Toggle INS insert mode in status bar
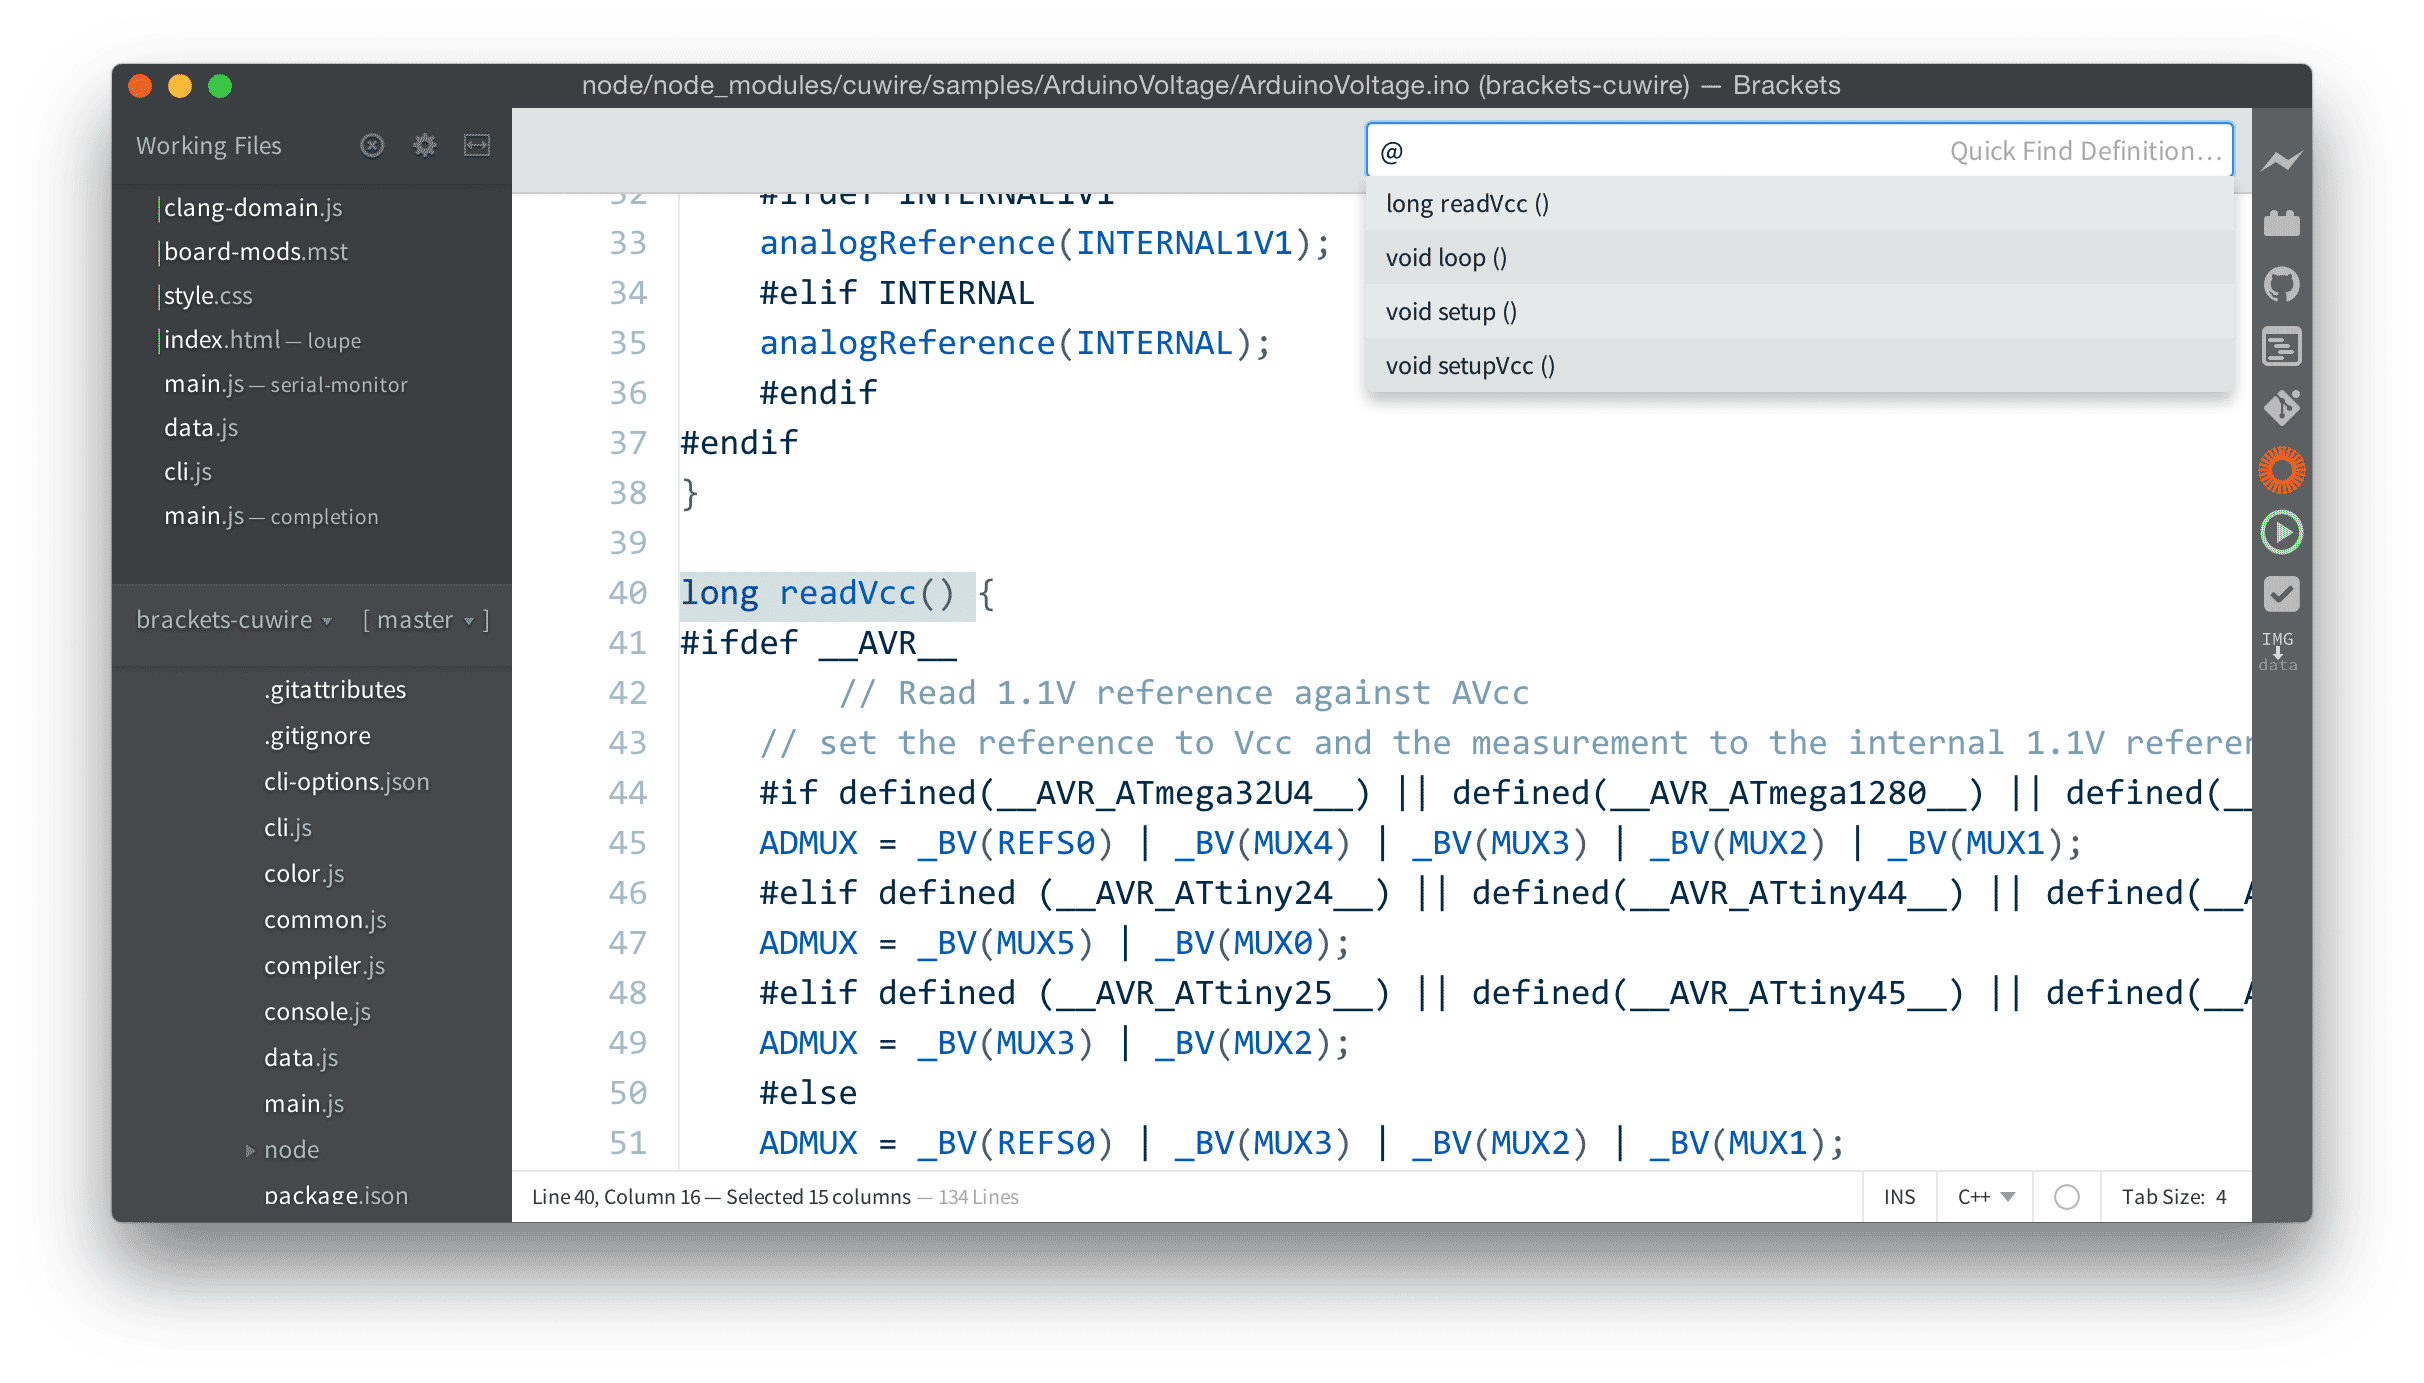 click(1898, 1197)
